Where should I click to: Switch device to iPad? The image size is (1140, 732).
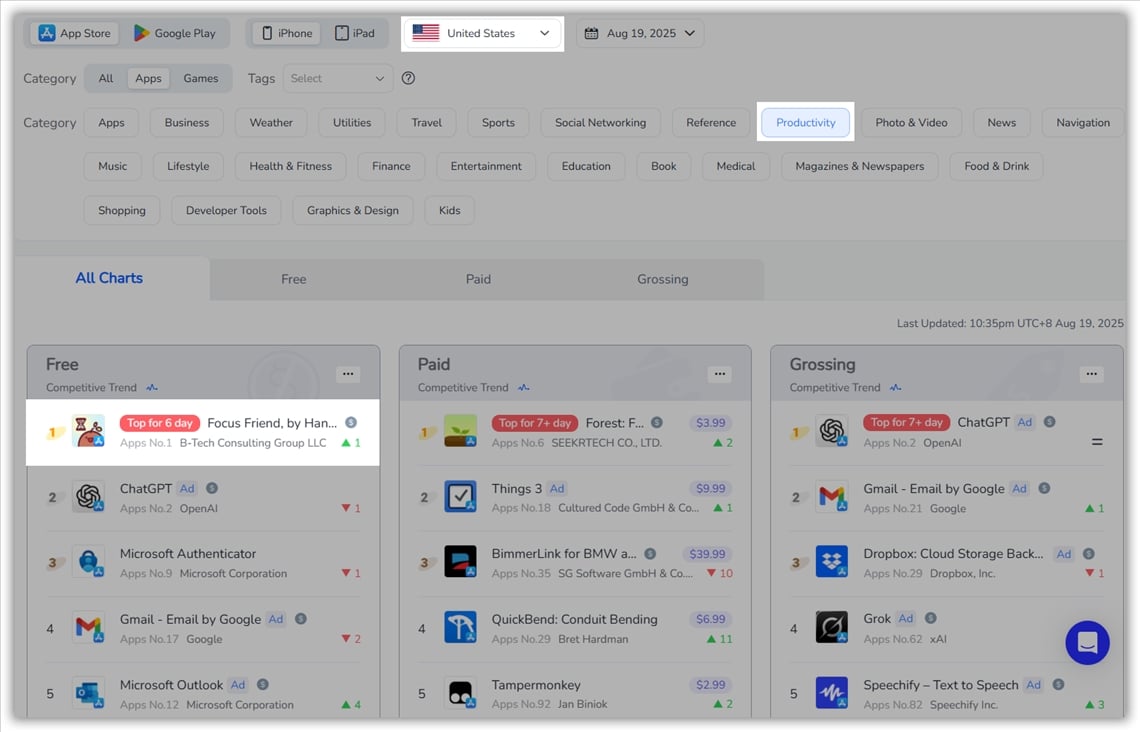point(355,33)
